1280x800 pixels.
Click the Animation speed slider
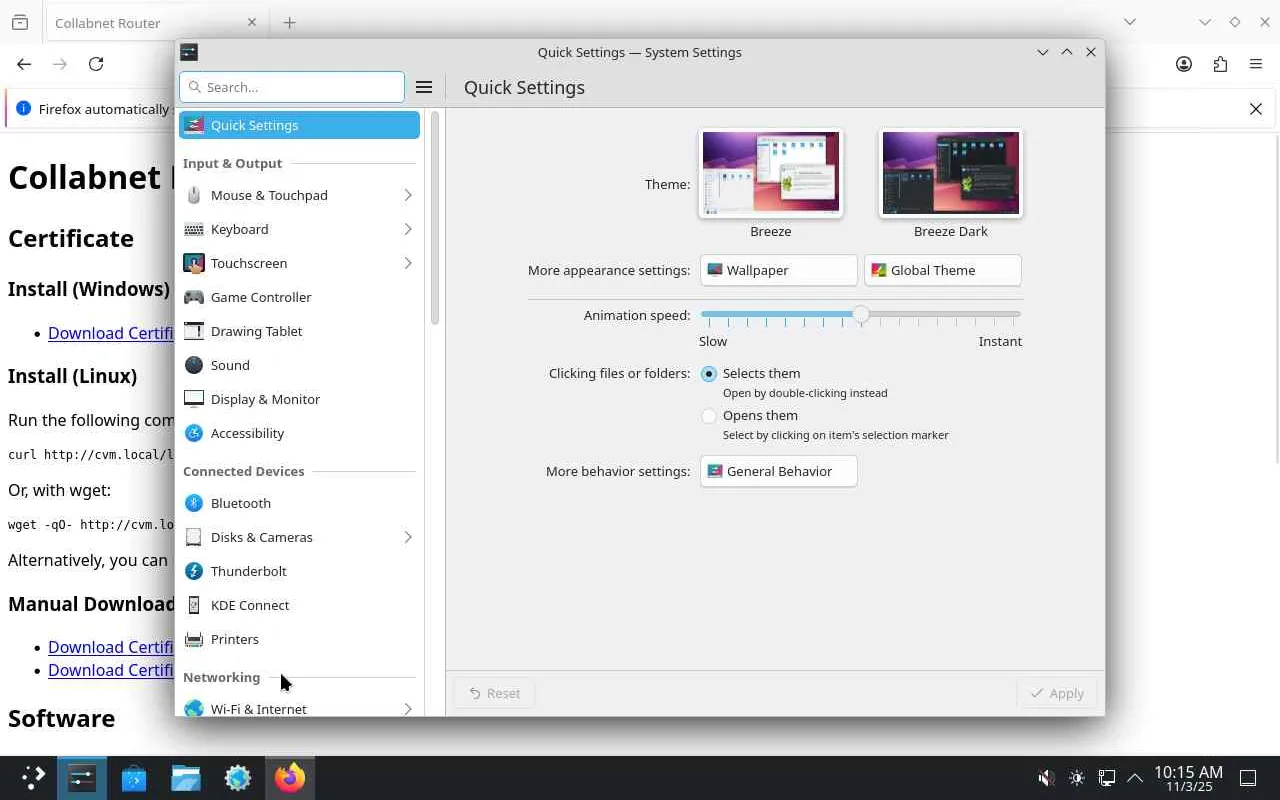[x=860, y=315]
